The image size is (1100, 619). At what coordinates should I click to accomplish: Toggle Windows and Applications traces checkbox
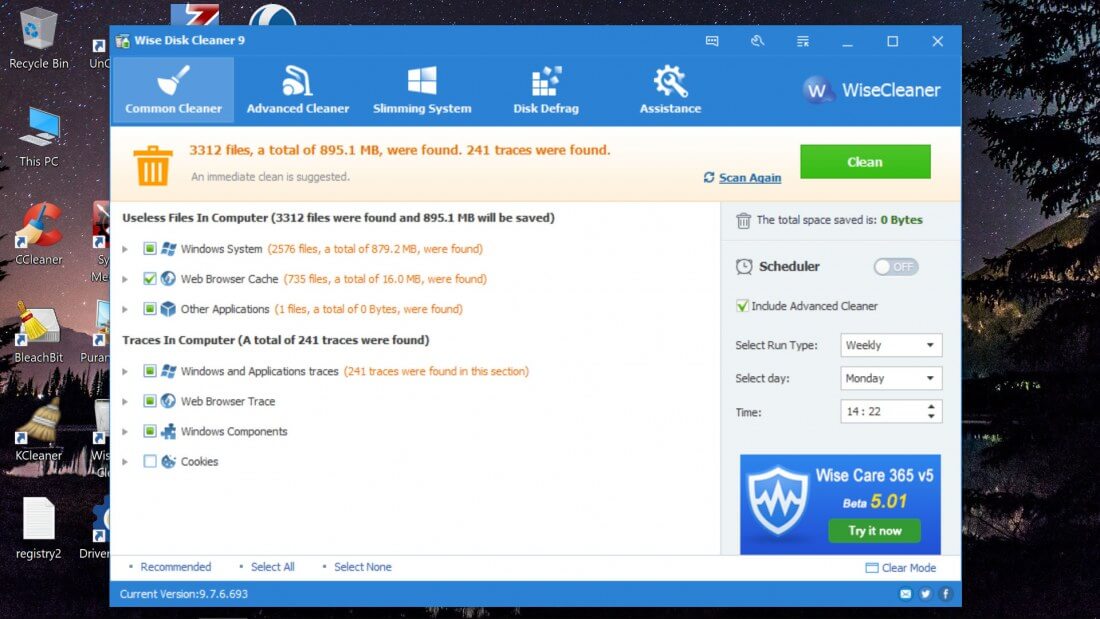[x=149, y=371]
